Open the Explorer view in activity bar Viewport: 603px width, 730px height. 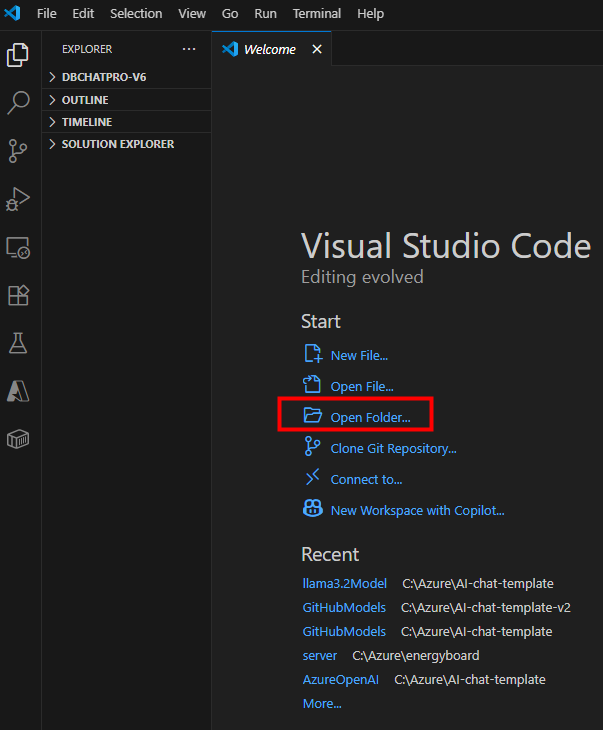tap(18, 55)
